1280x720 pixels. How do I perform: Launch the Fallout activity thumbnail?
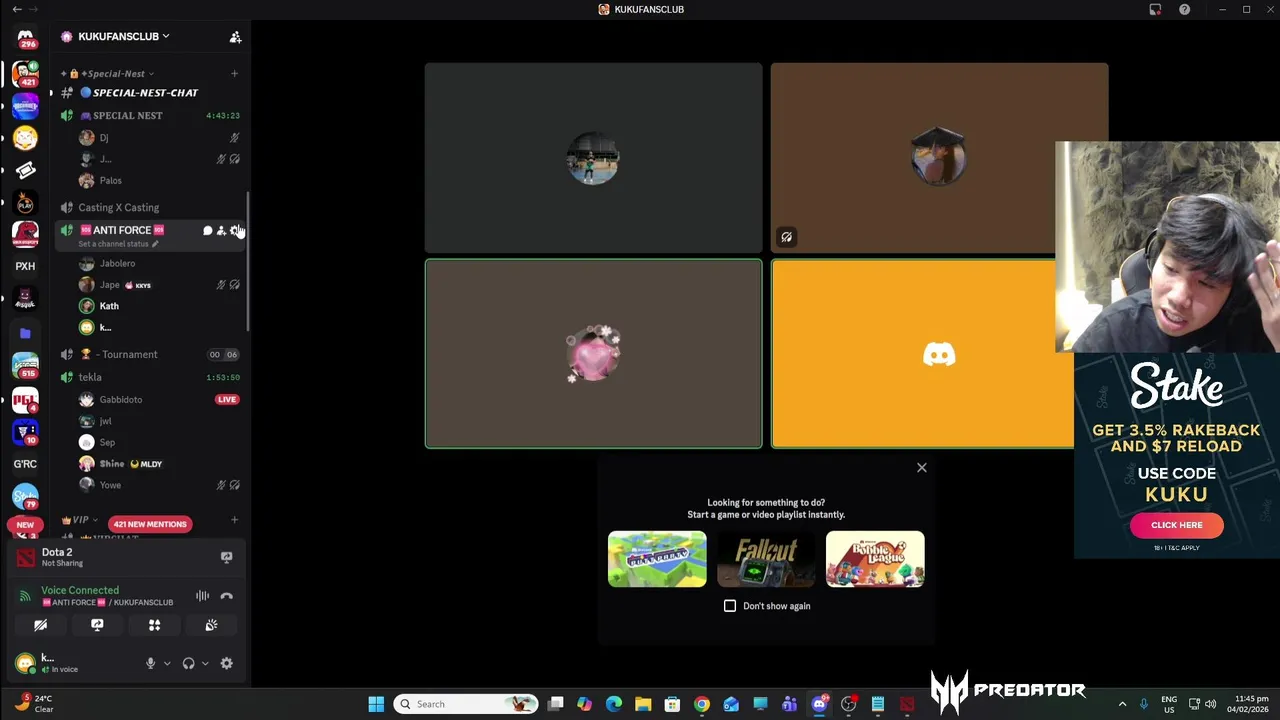pos(766,559)
